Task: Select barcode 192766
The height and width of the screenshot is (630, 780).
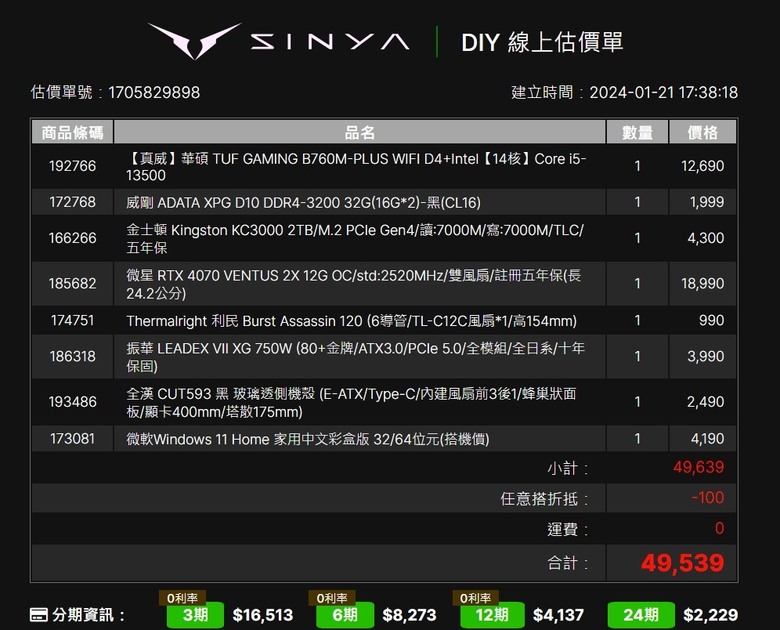Action: tap(73, 166)
